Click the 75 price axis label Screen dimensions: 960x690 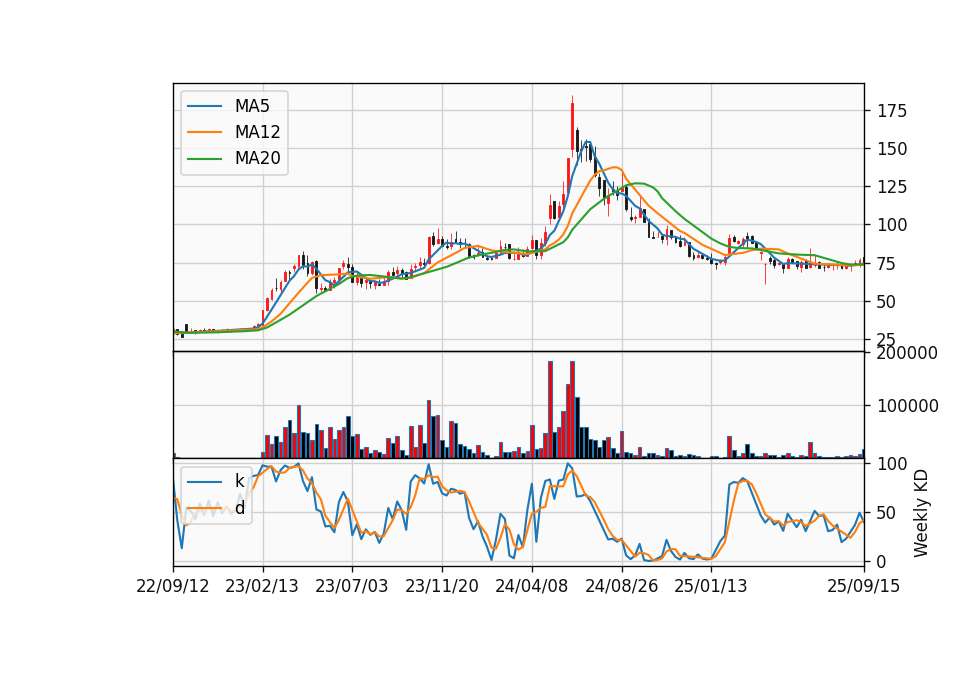tap(887, 264)
